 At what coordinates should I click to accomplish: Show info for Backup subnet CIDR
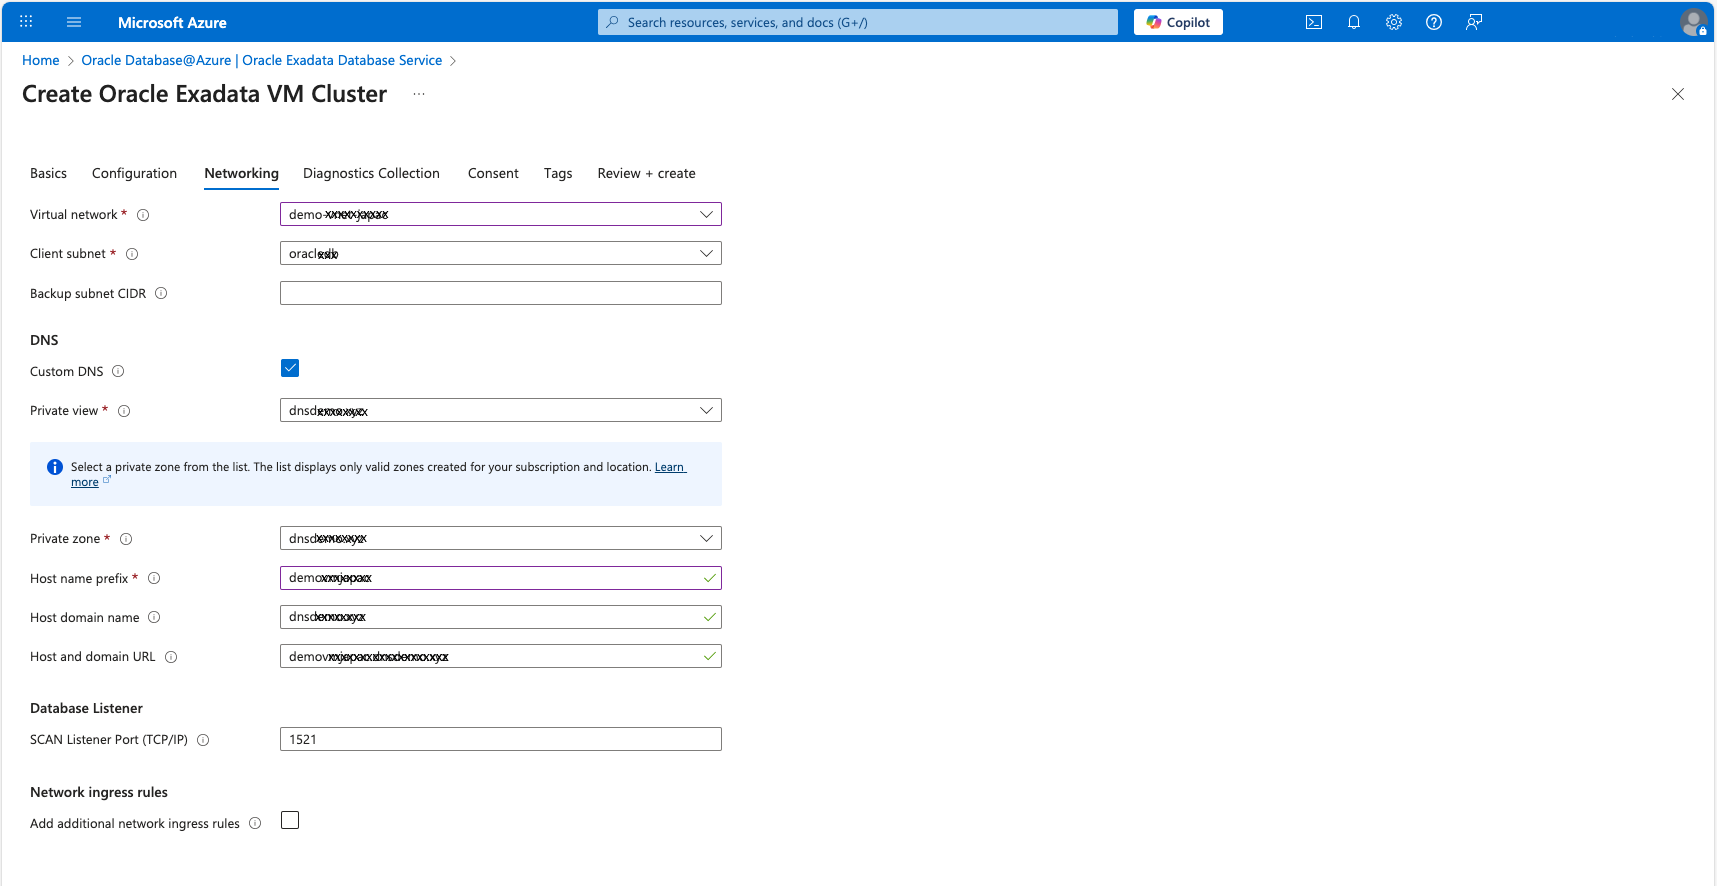(x=161, y=293)
